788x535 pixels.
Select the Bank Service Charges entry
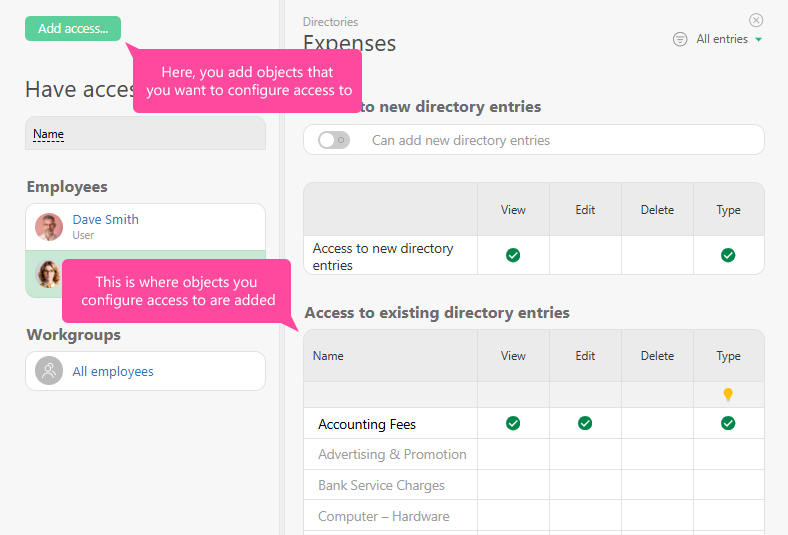(381, 486)
